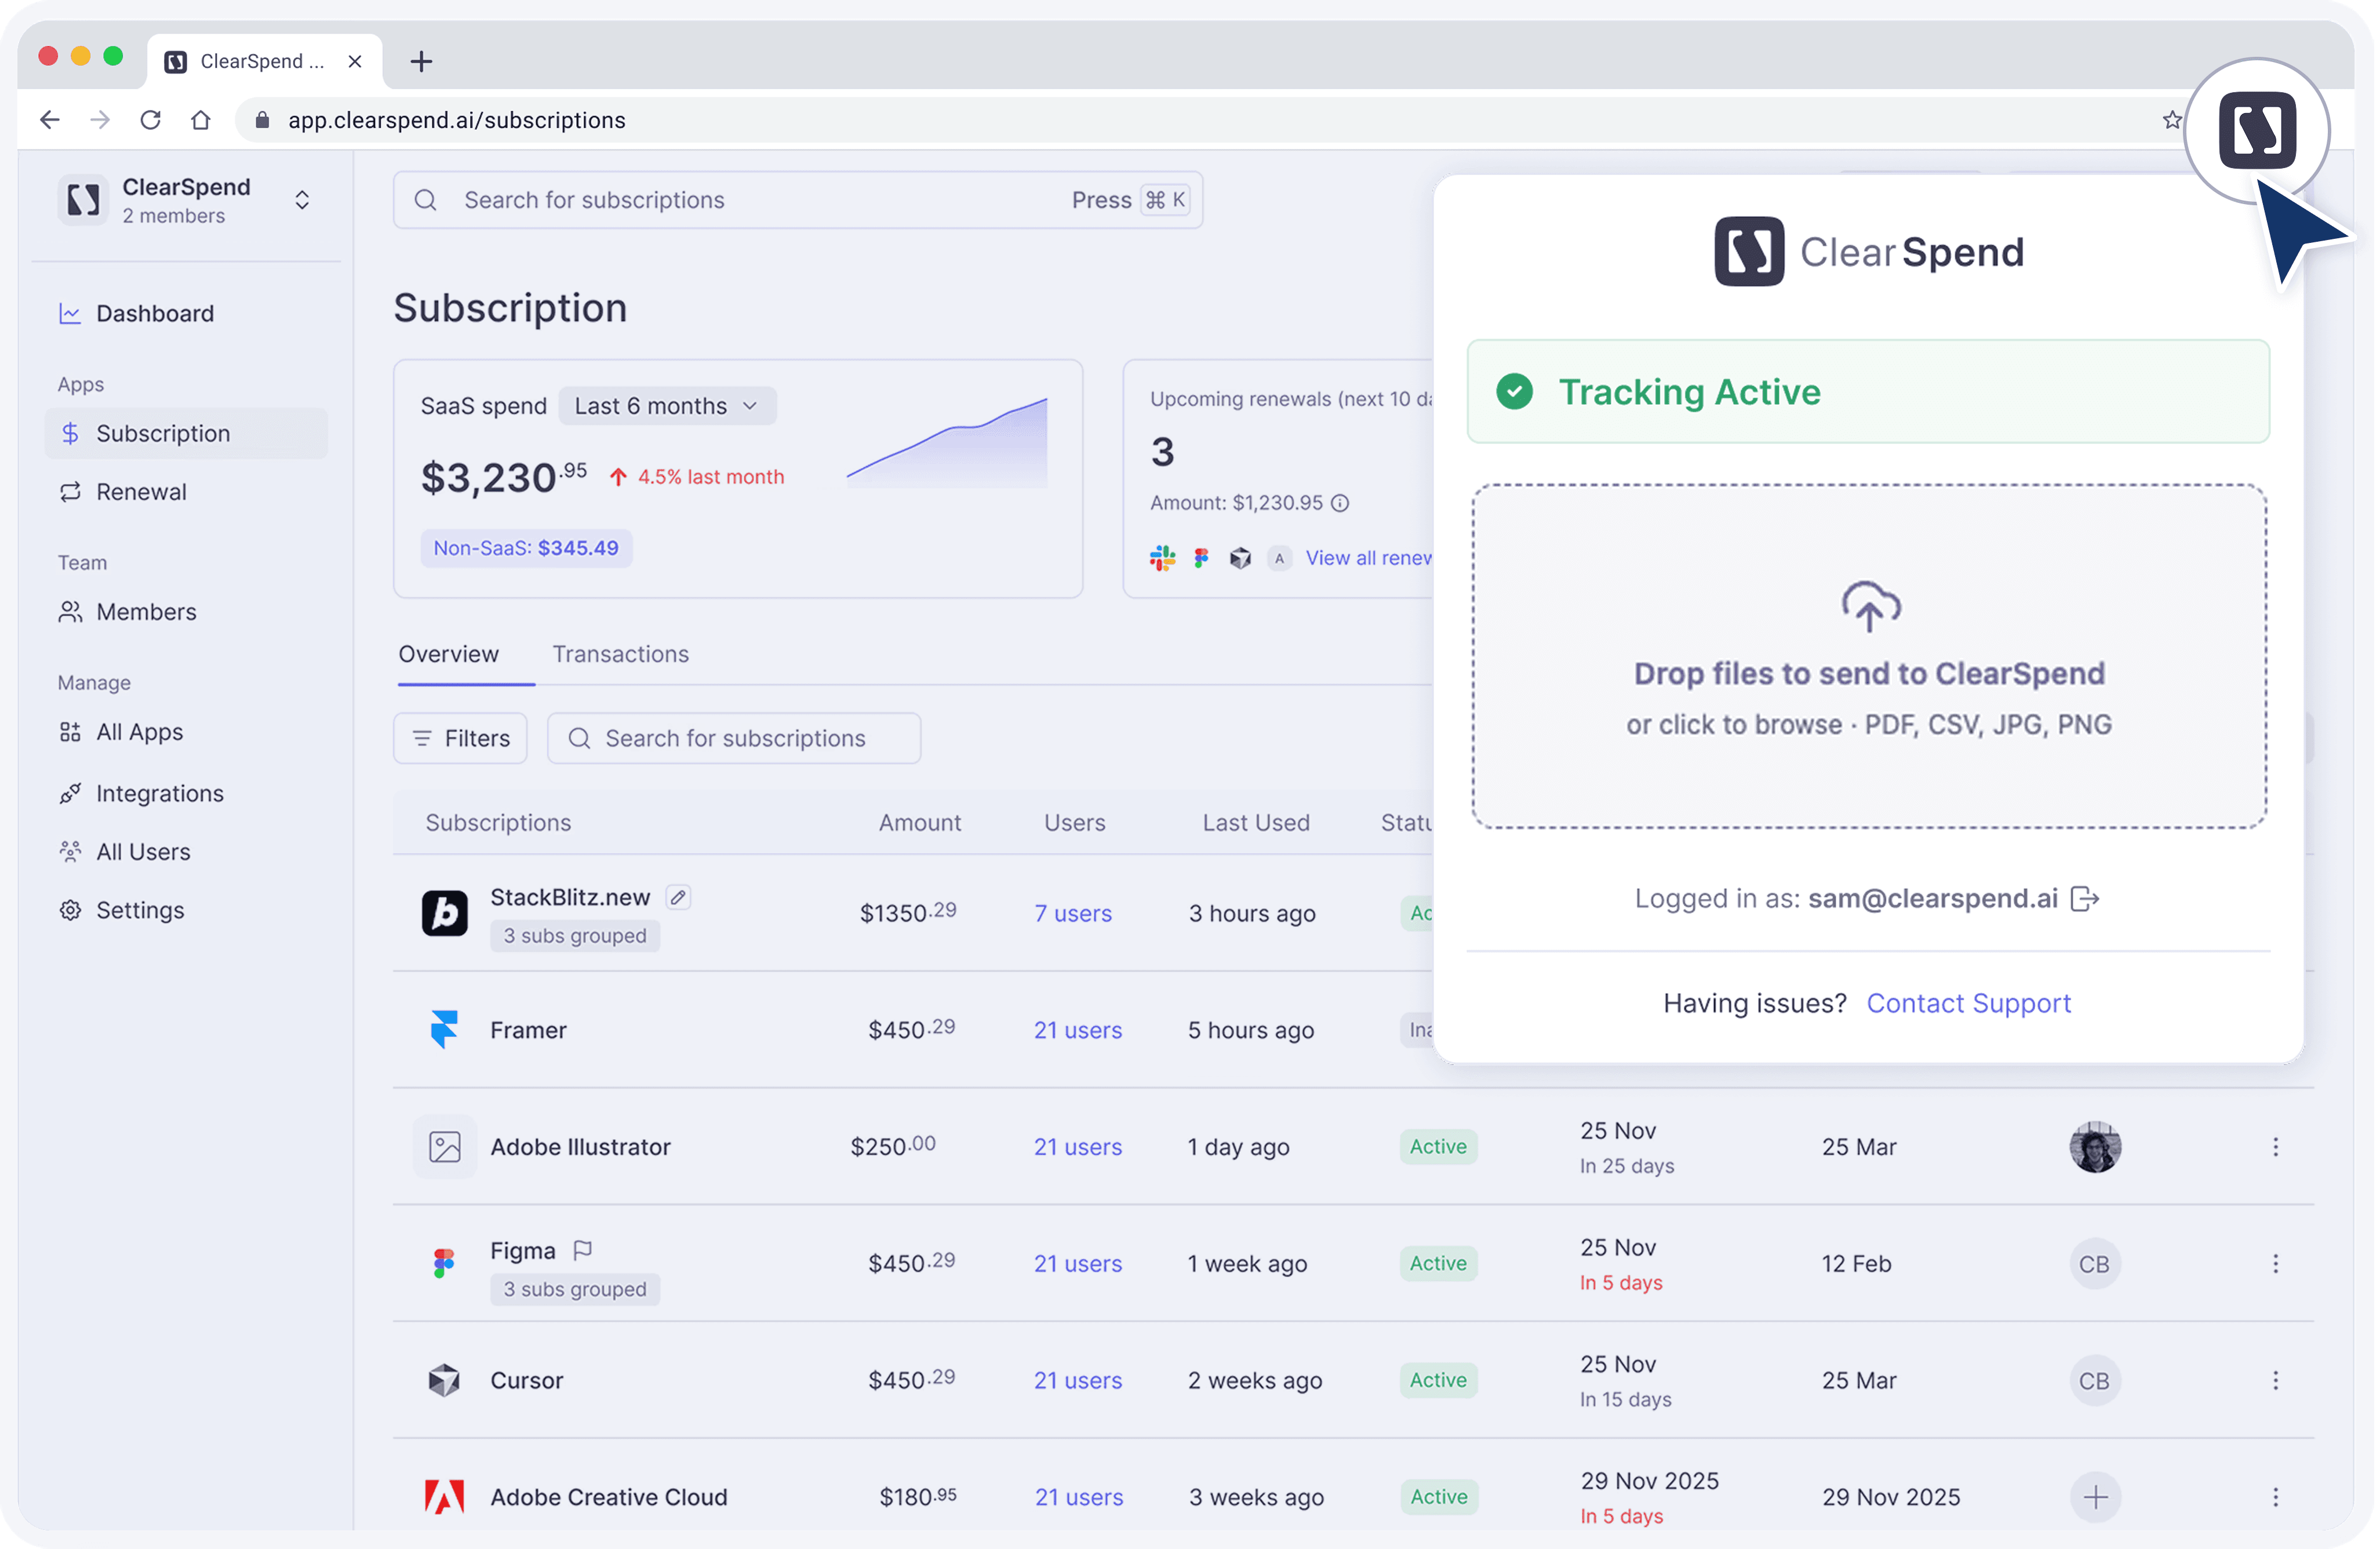Switch to the Transactions tab

point(620,654)
